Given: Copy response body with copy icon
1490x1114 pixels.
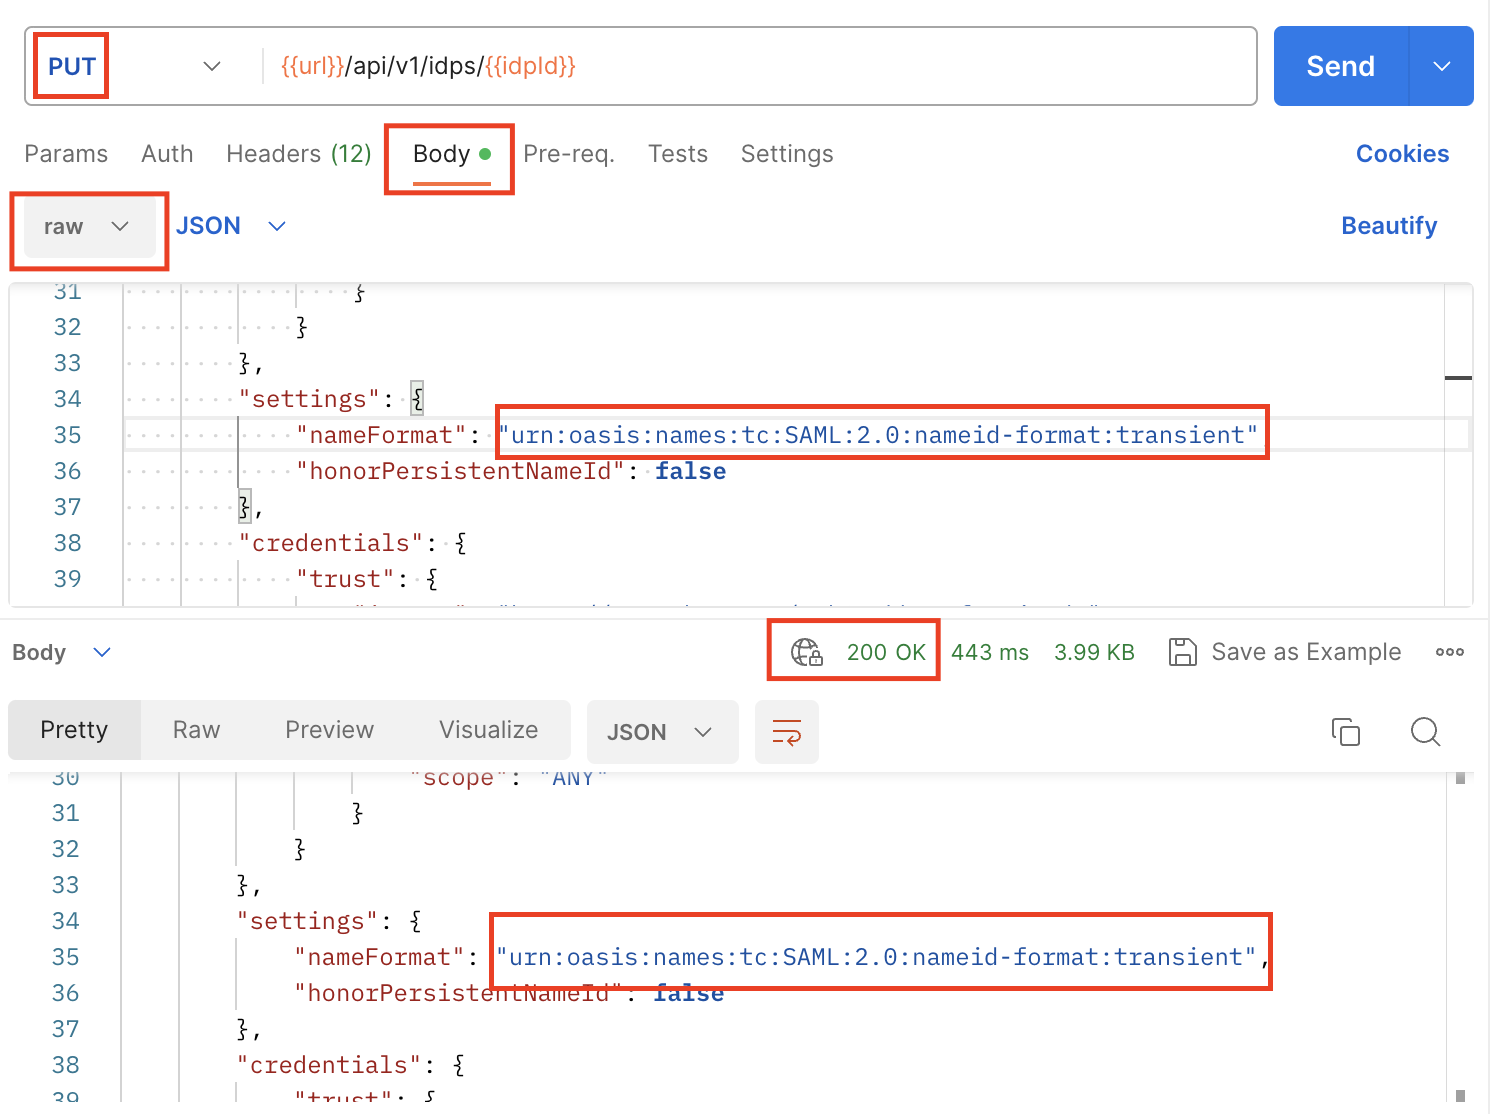Looking at the screenshot, I should tap(1345, 732).
